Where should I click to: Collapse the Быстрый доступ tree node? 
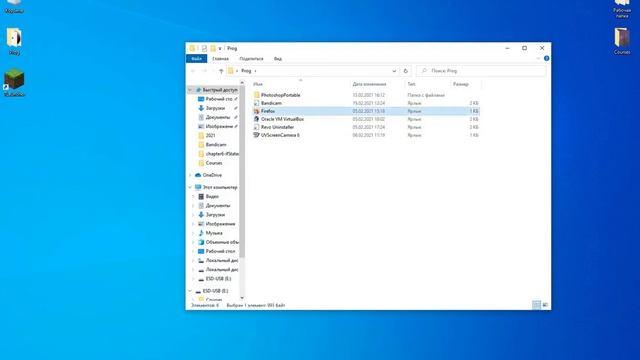pos(190,90)
